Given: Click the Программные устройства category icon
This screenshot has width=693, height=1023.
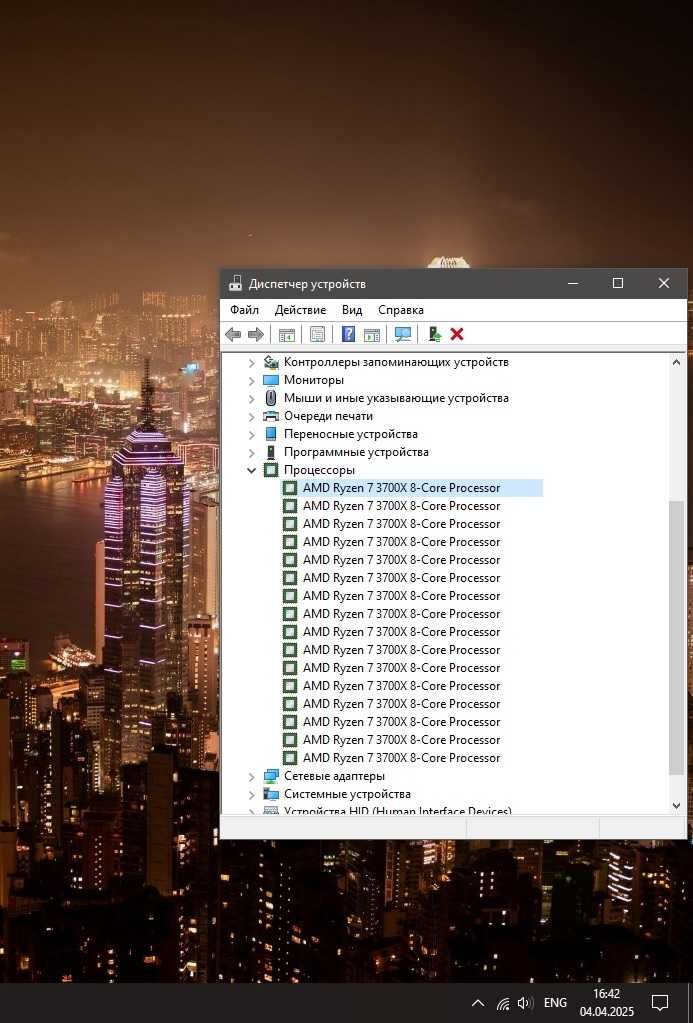Looking at the screenshot, I should 271,452.
